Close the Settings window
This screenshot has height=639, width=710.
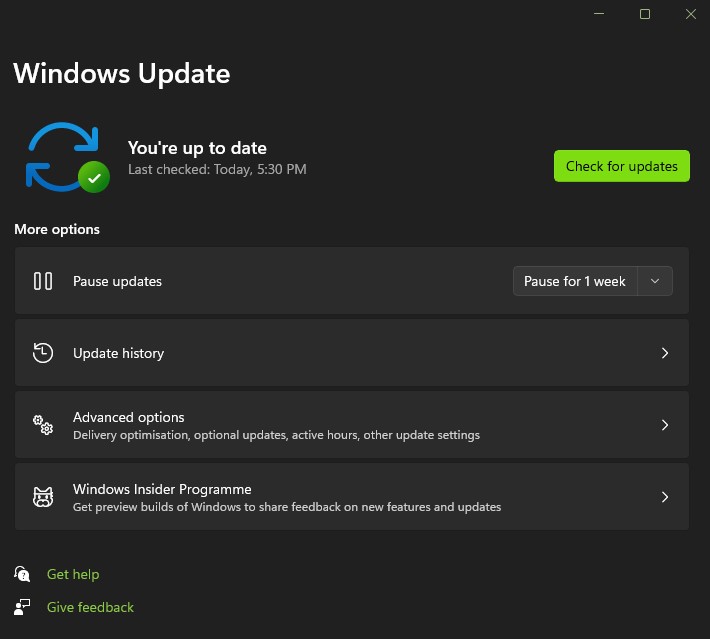[x=691, y=14]
